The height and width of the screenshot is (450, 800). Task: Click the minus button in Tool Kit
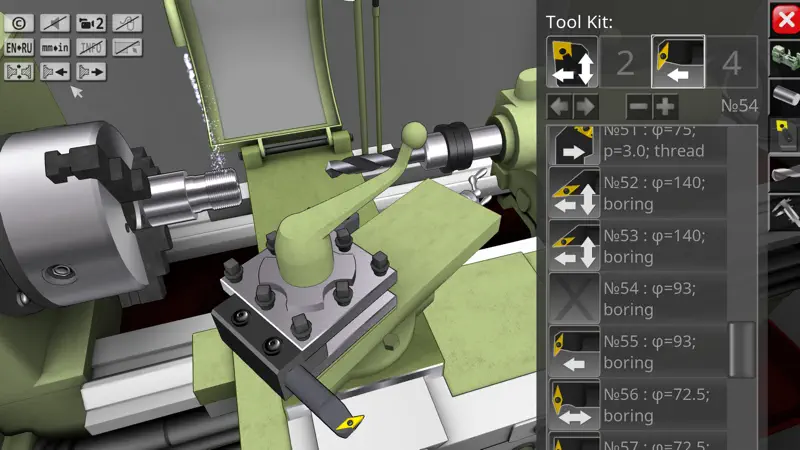[x=639, y=107]
